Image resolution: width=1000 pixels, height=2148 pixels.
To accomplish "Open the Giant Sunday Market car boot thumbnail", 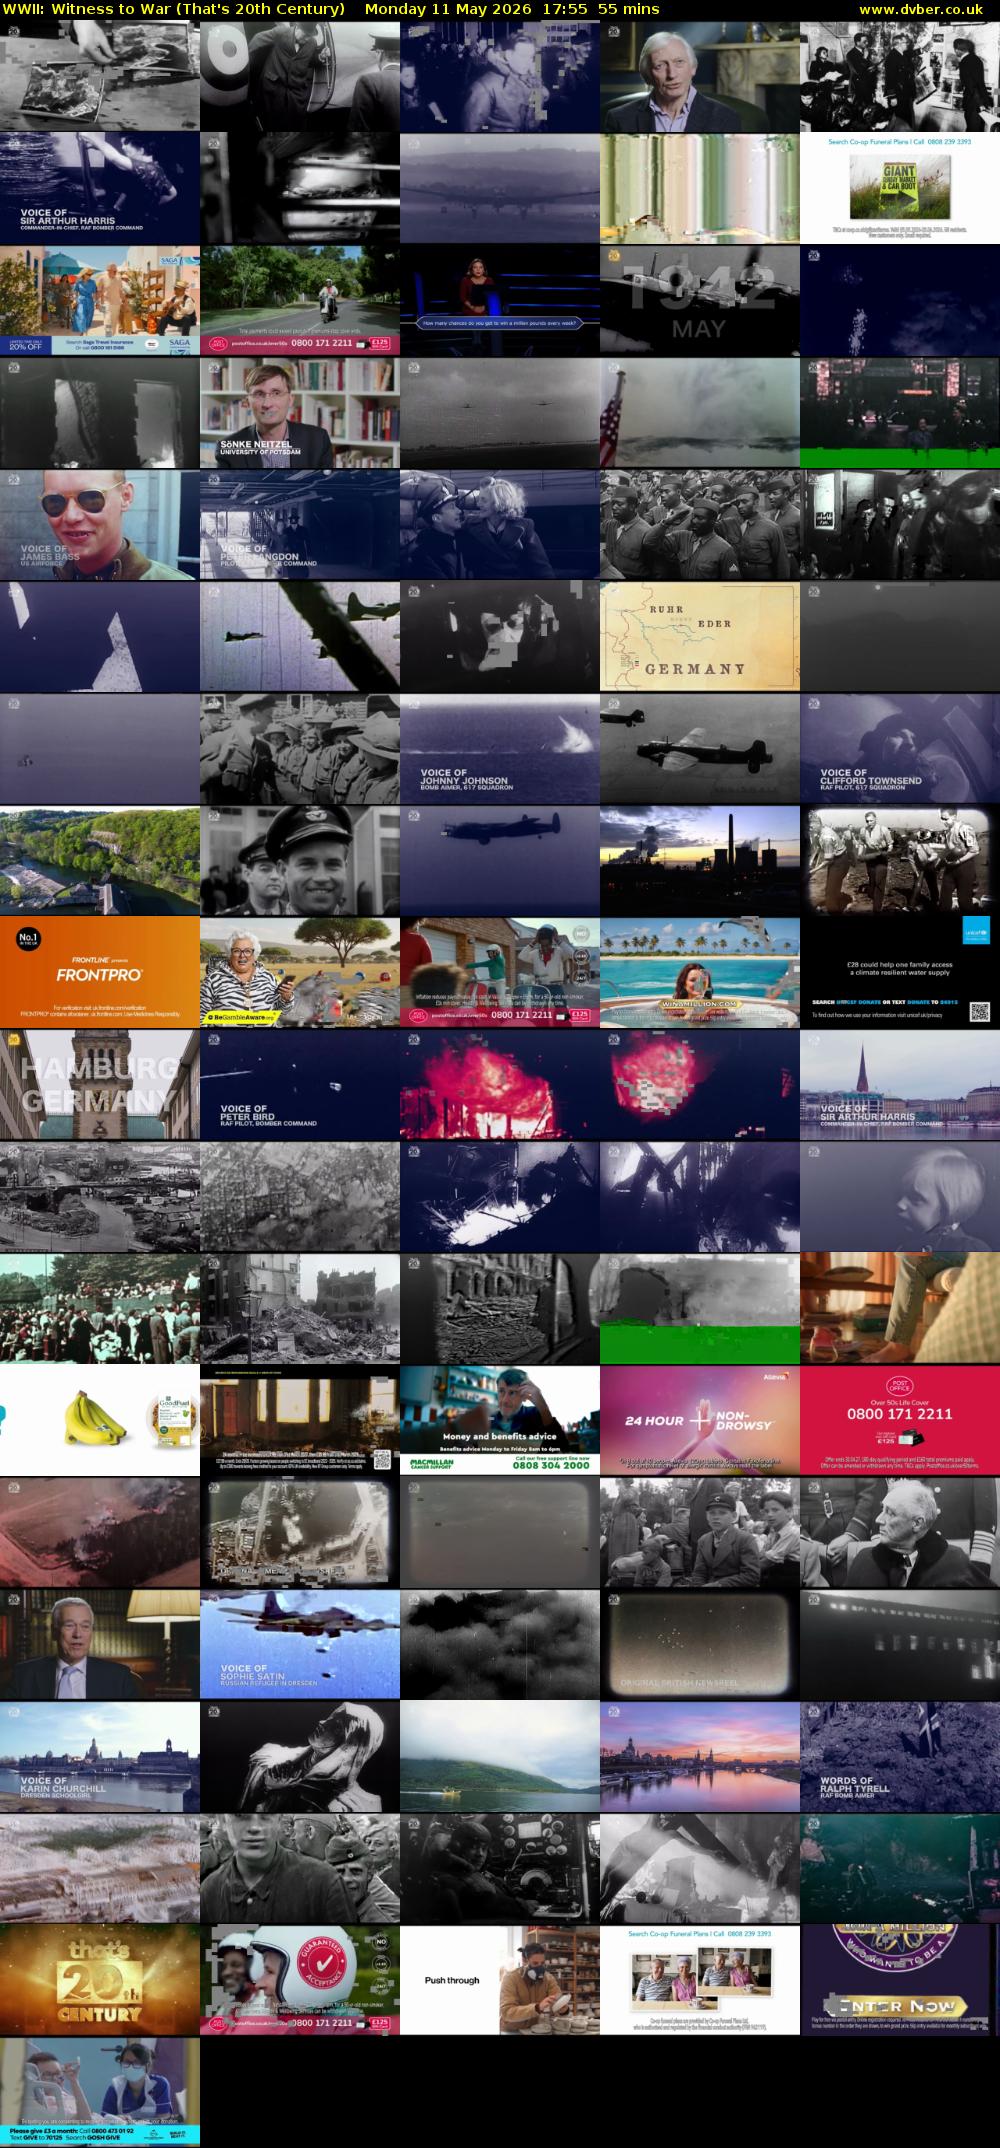I will (x=900, y=188).
